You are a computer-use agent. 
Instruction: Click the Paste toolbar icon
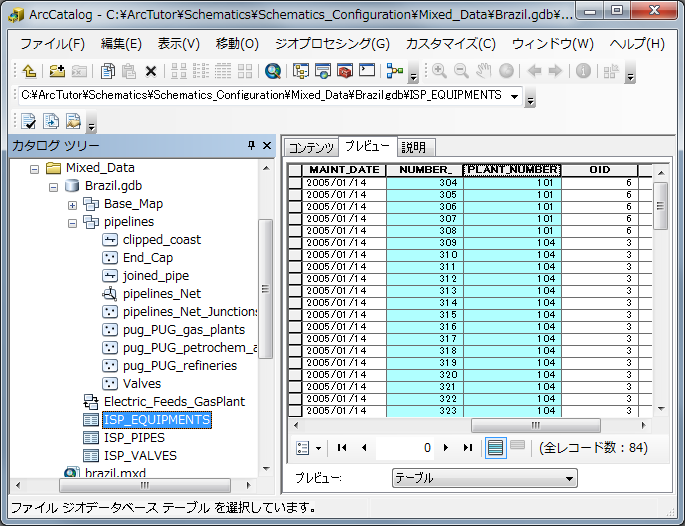click(x=129, y=71)
